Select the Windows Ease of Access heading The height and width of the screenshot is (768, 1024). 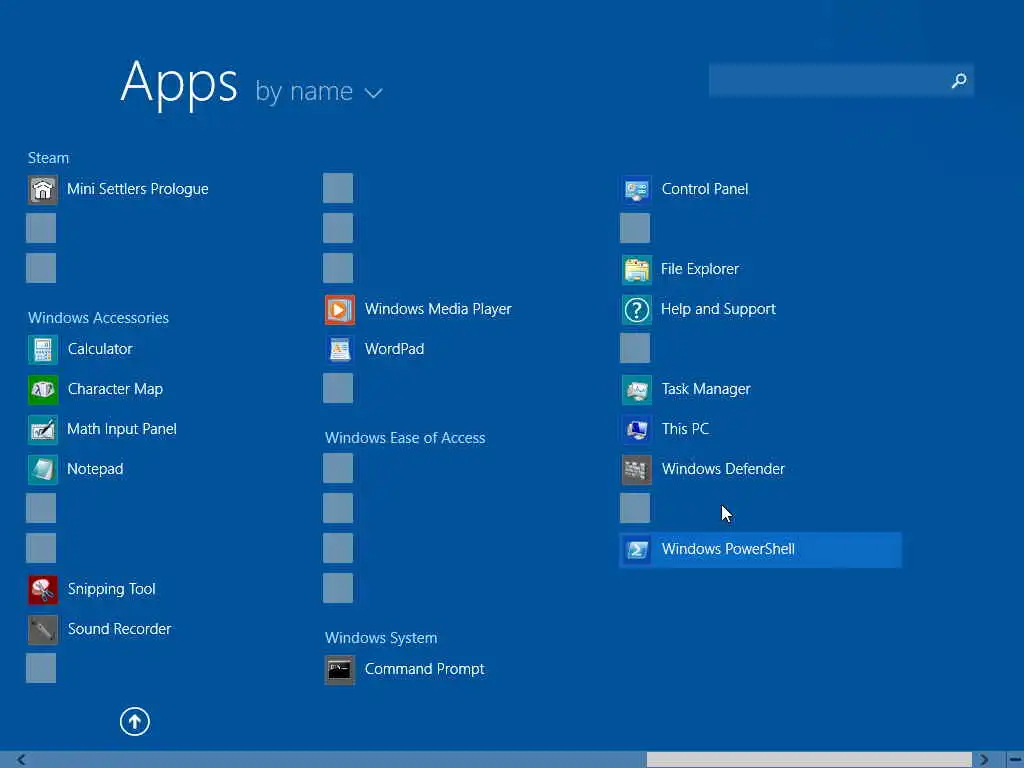click(405, 438)
